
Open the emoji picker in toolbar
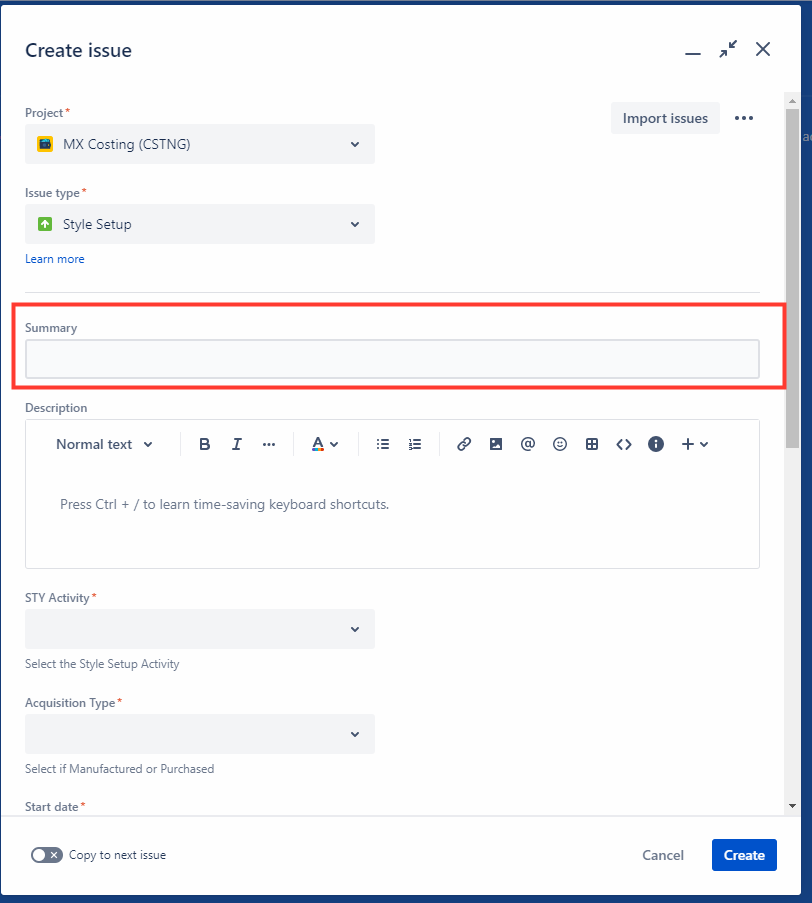(x=560, y=444)
